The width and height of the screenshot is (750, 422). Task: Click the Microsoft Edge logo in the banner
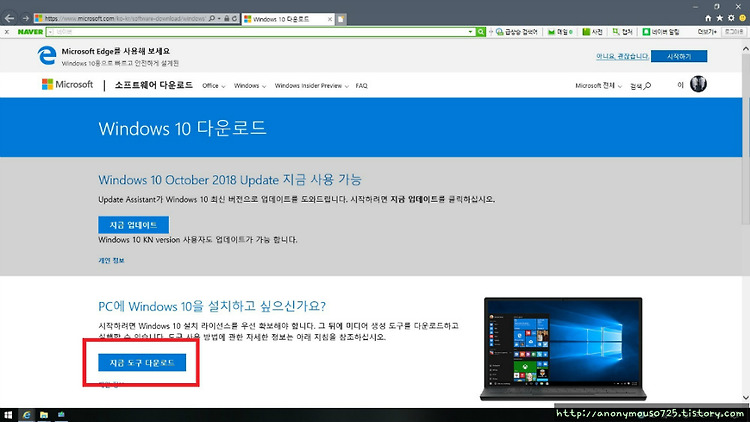(47, 56)
